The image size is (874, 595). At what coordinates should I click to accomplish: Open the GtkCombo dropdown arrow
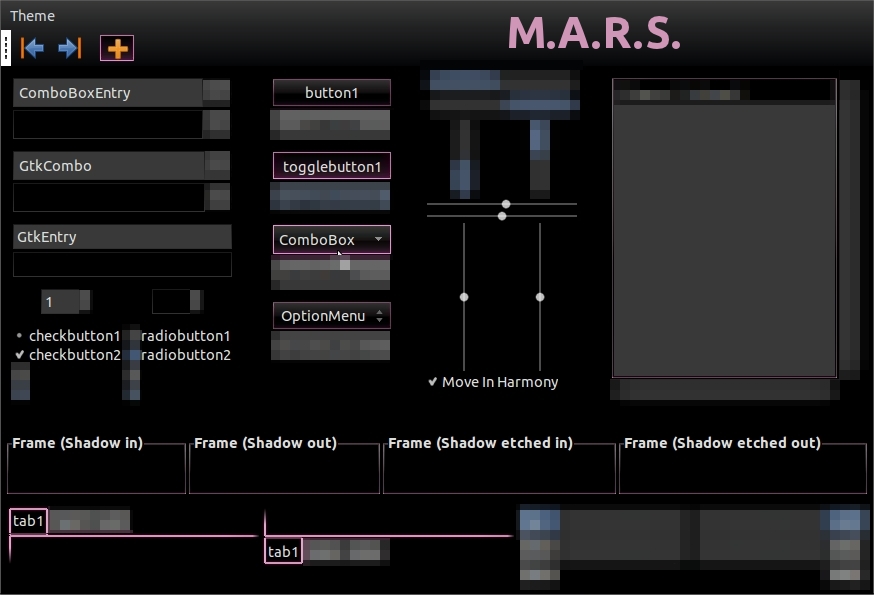(x=217, y=166)
